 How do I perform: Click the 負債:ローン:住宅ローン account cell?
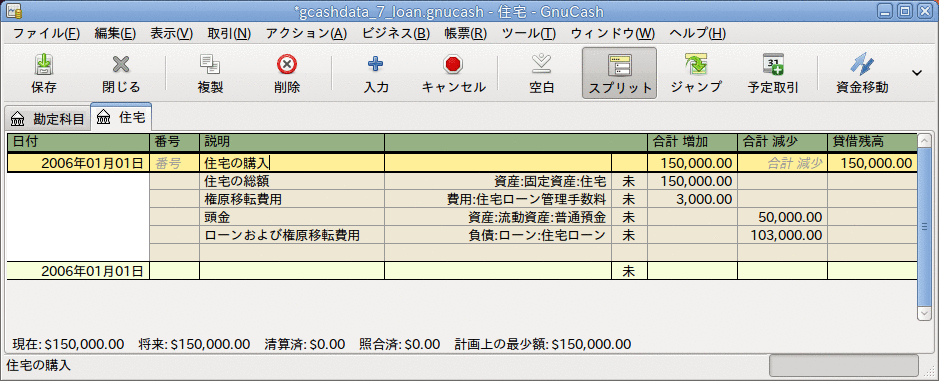pos(498,235)
